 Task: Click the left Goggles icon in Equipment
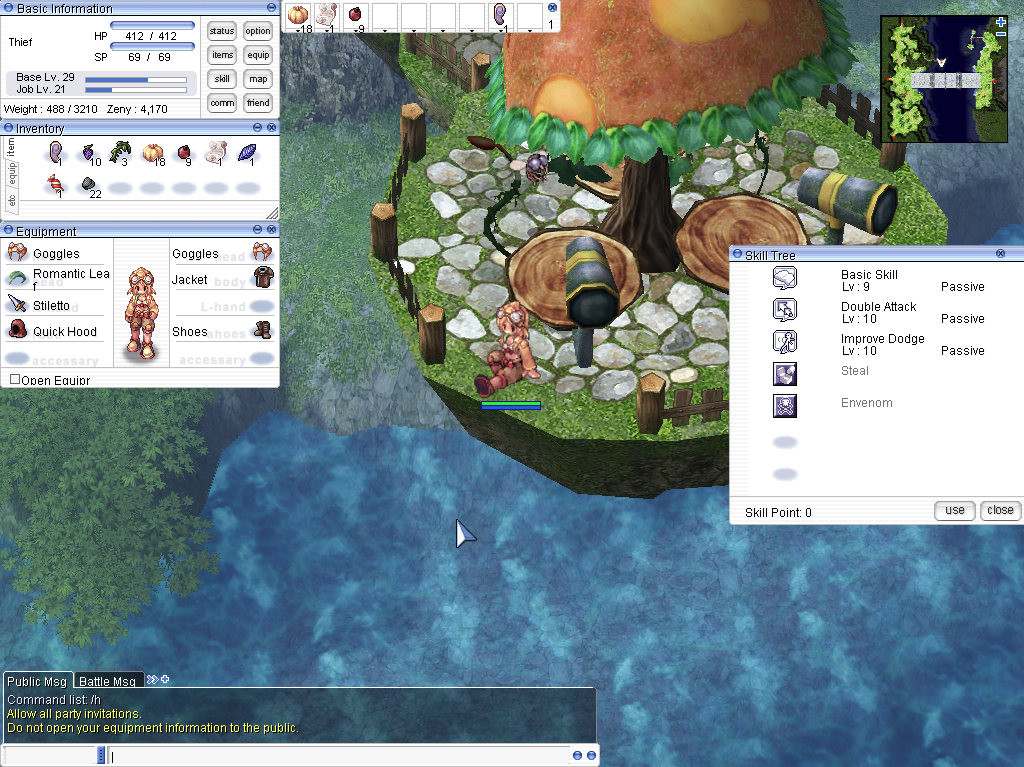click(x=17, y=252)
